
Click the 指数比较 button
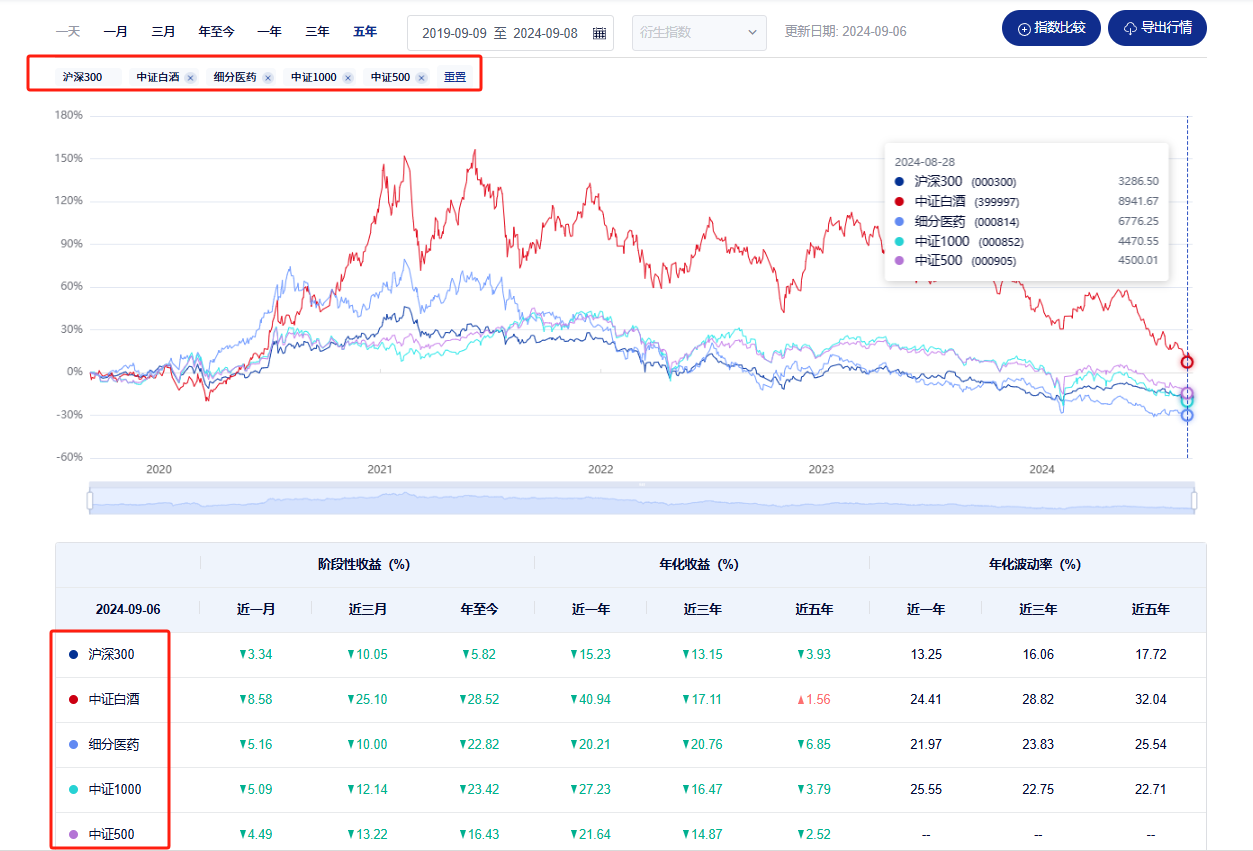pyautogui.click(x=1050, y=28)
